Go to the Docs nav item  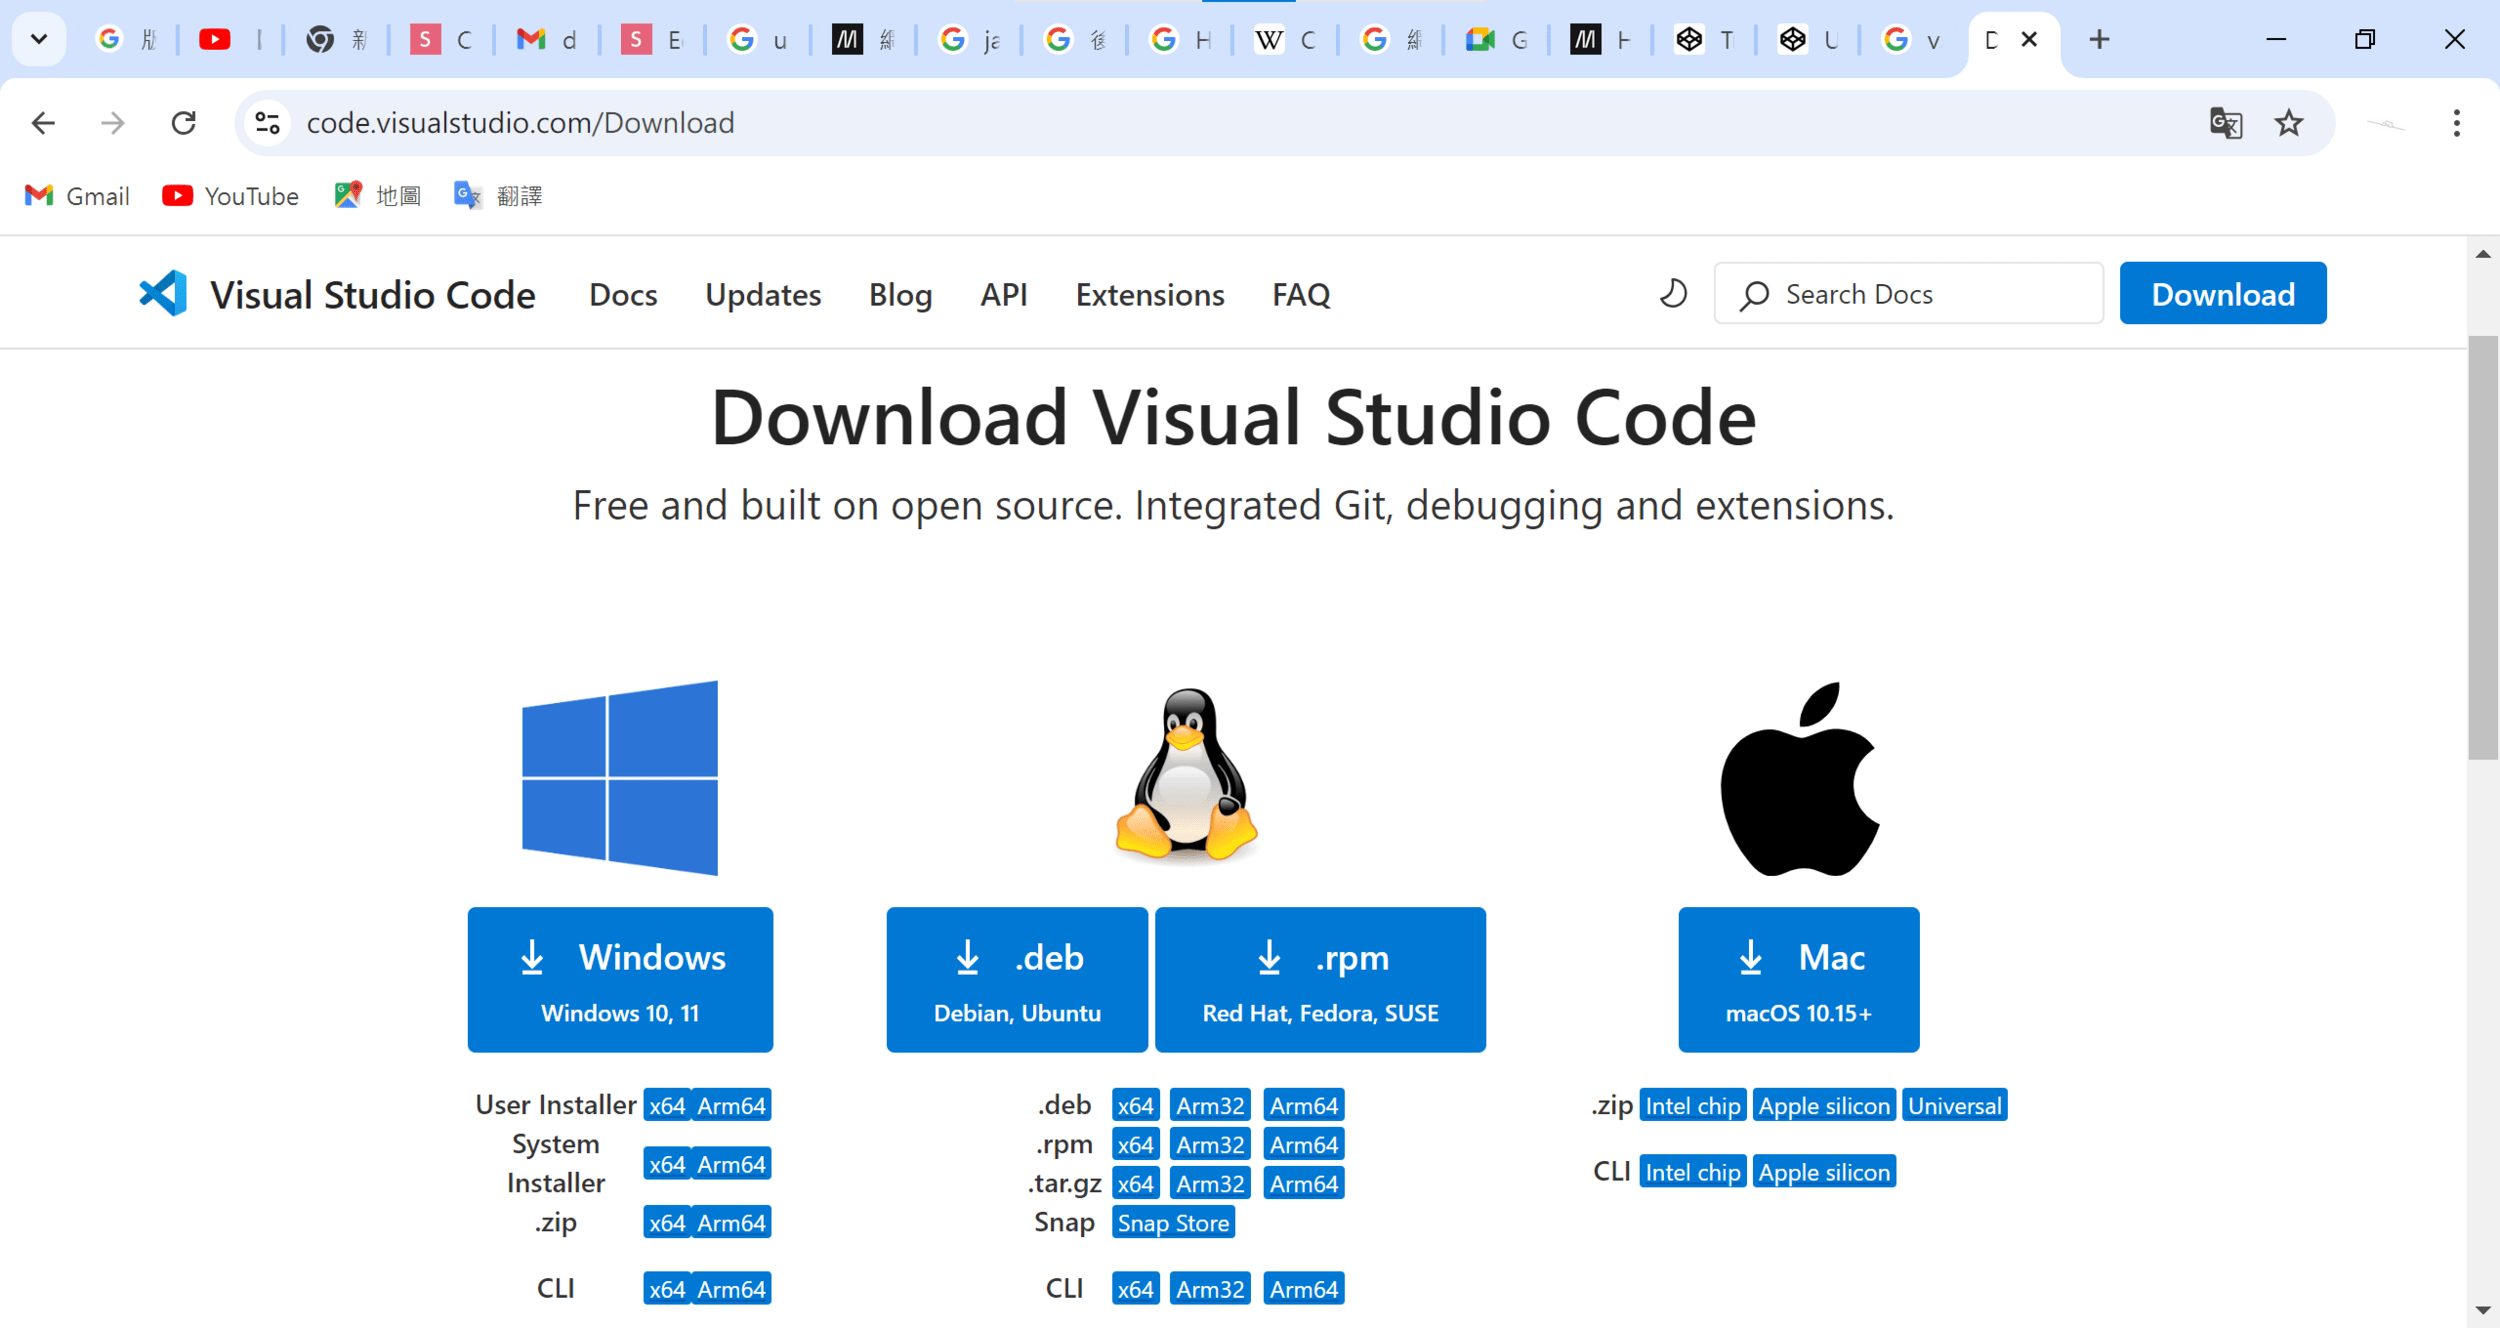coord(623,295)
